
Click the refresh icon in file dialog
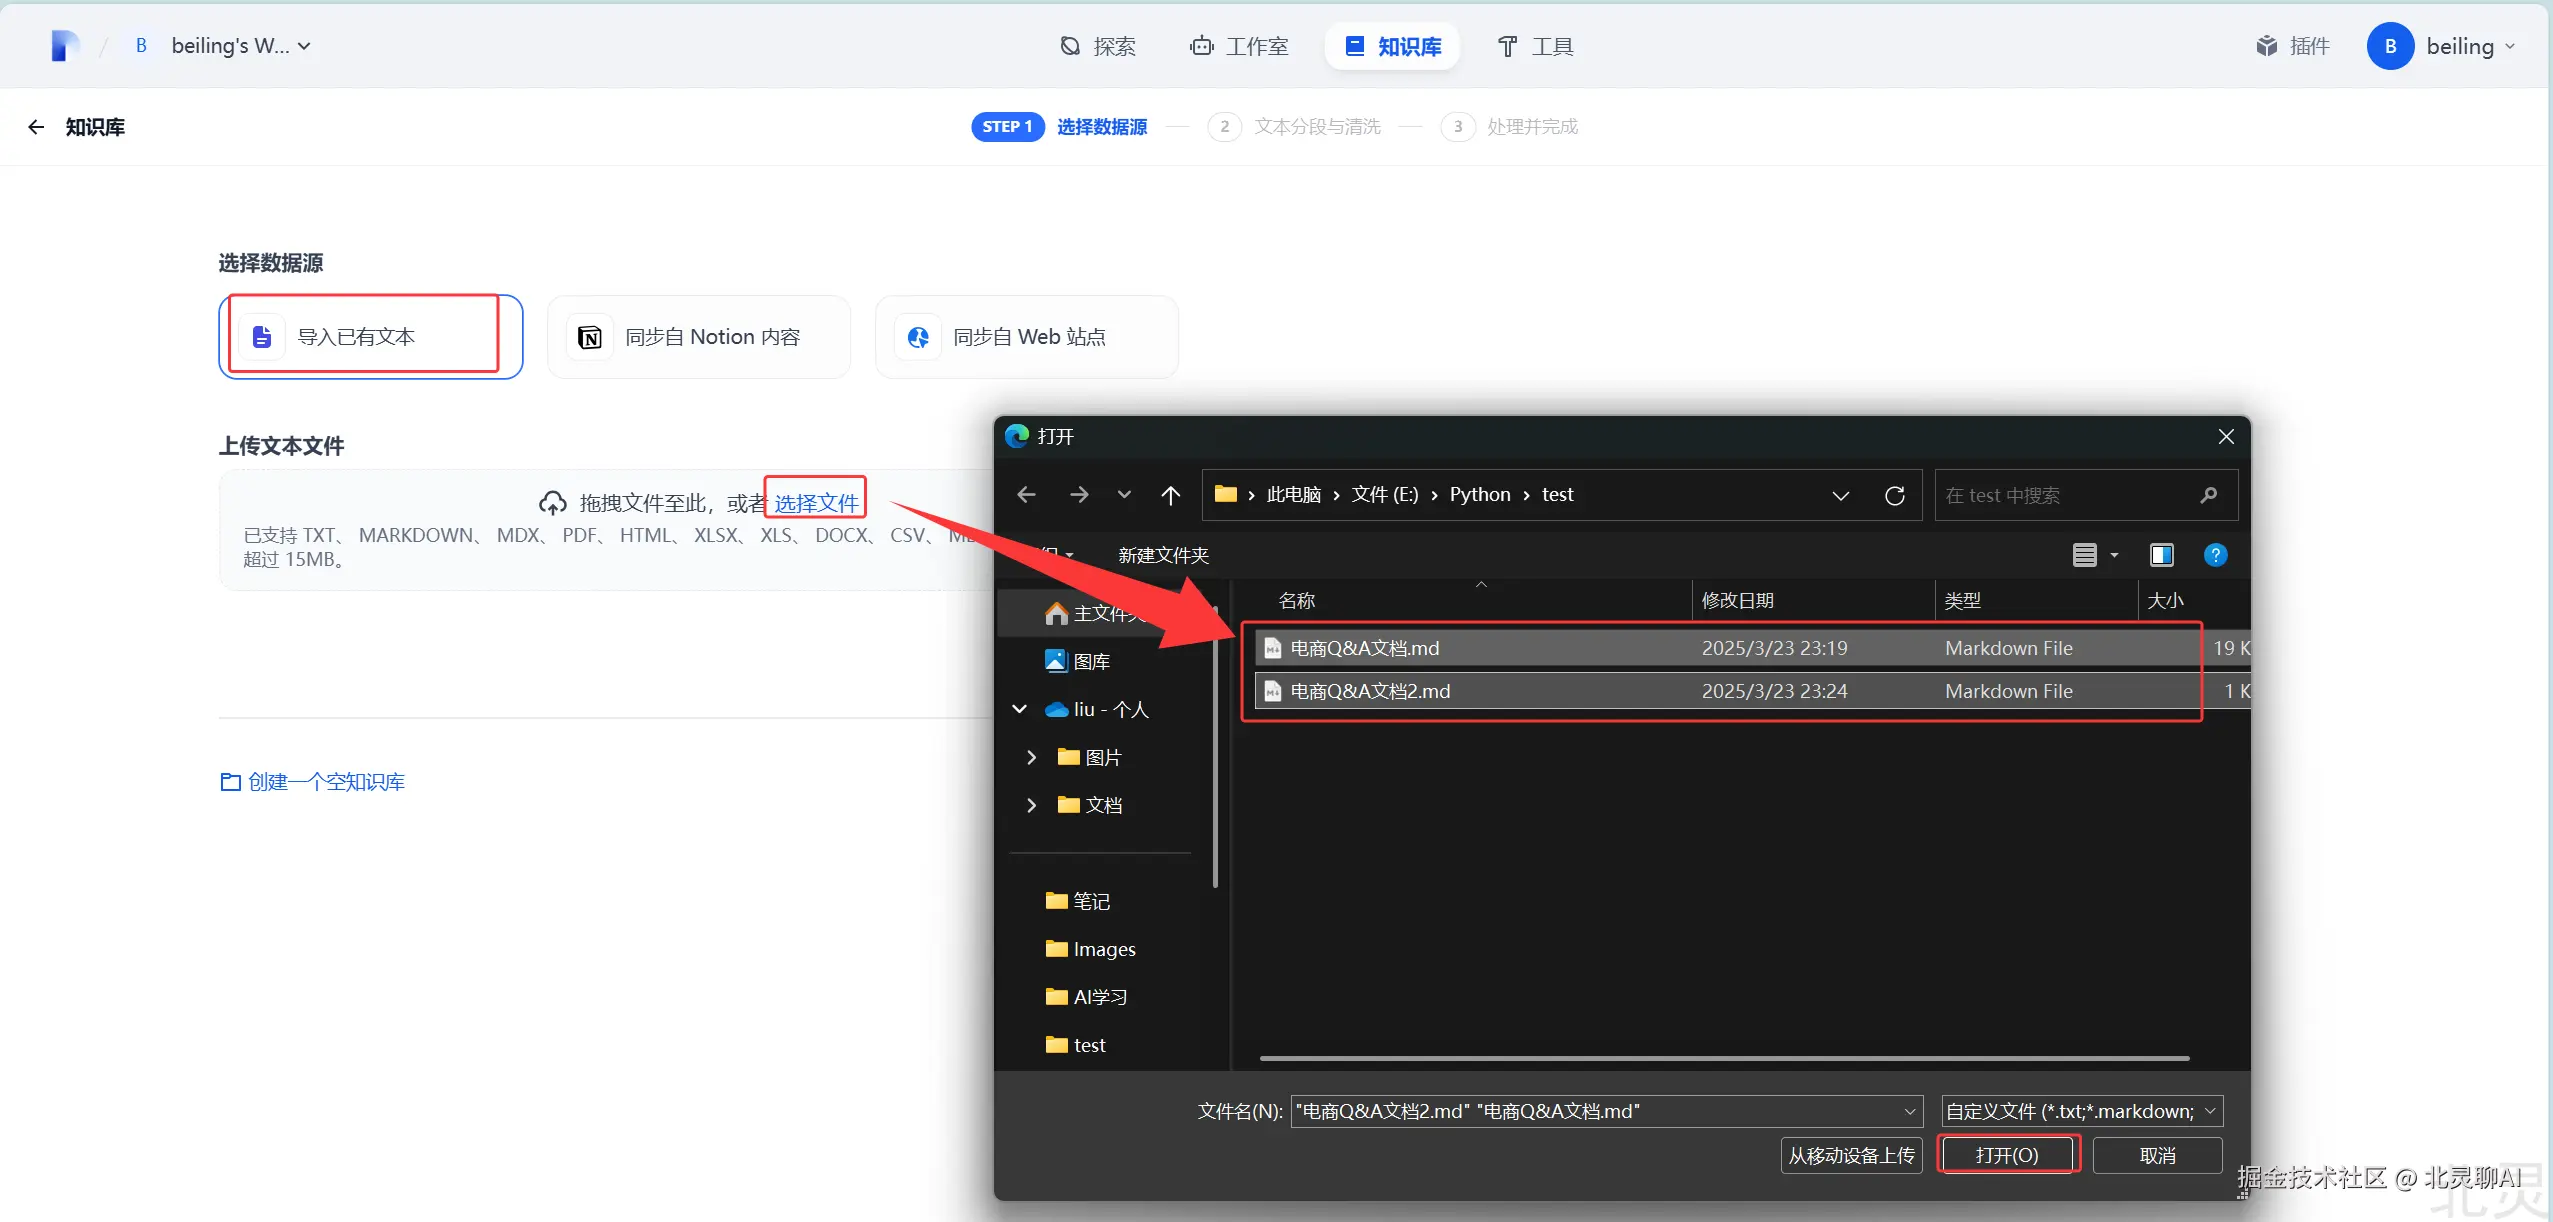pyautogui.click(x=1894, y=496)
